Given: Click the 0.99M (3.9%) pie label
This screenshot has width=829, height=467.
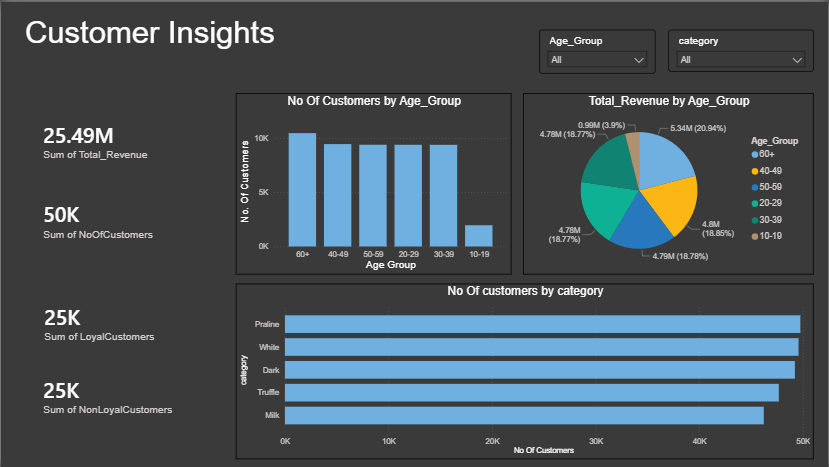Looking at the screenshot, I should click(x=602, y=125).
